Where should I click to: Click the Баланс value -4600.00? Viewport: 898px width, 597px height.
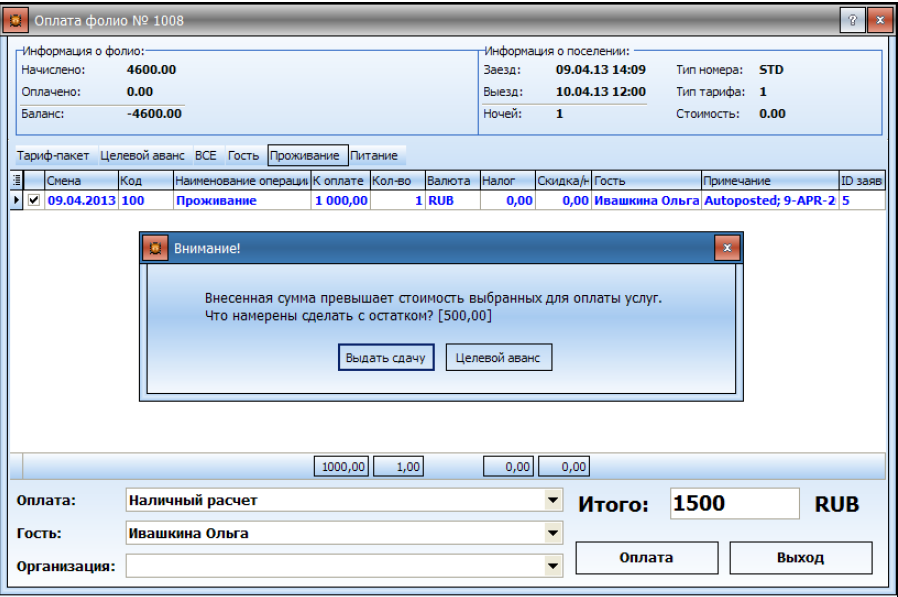click(154, 113)
